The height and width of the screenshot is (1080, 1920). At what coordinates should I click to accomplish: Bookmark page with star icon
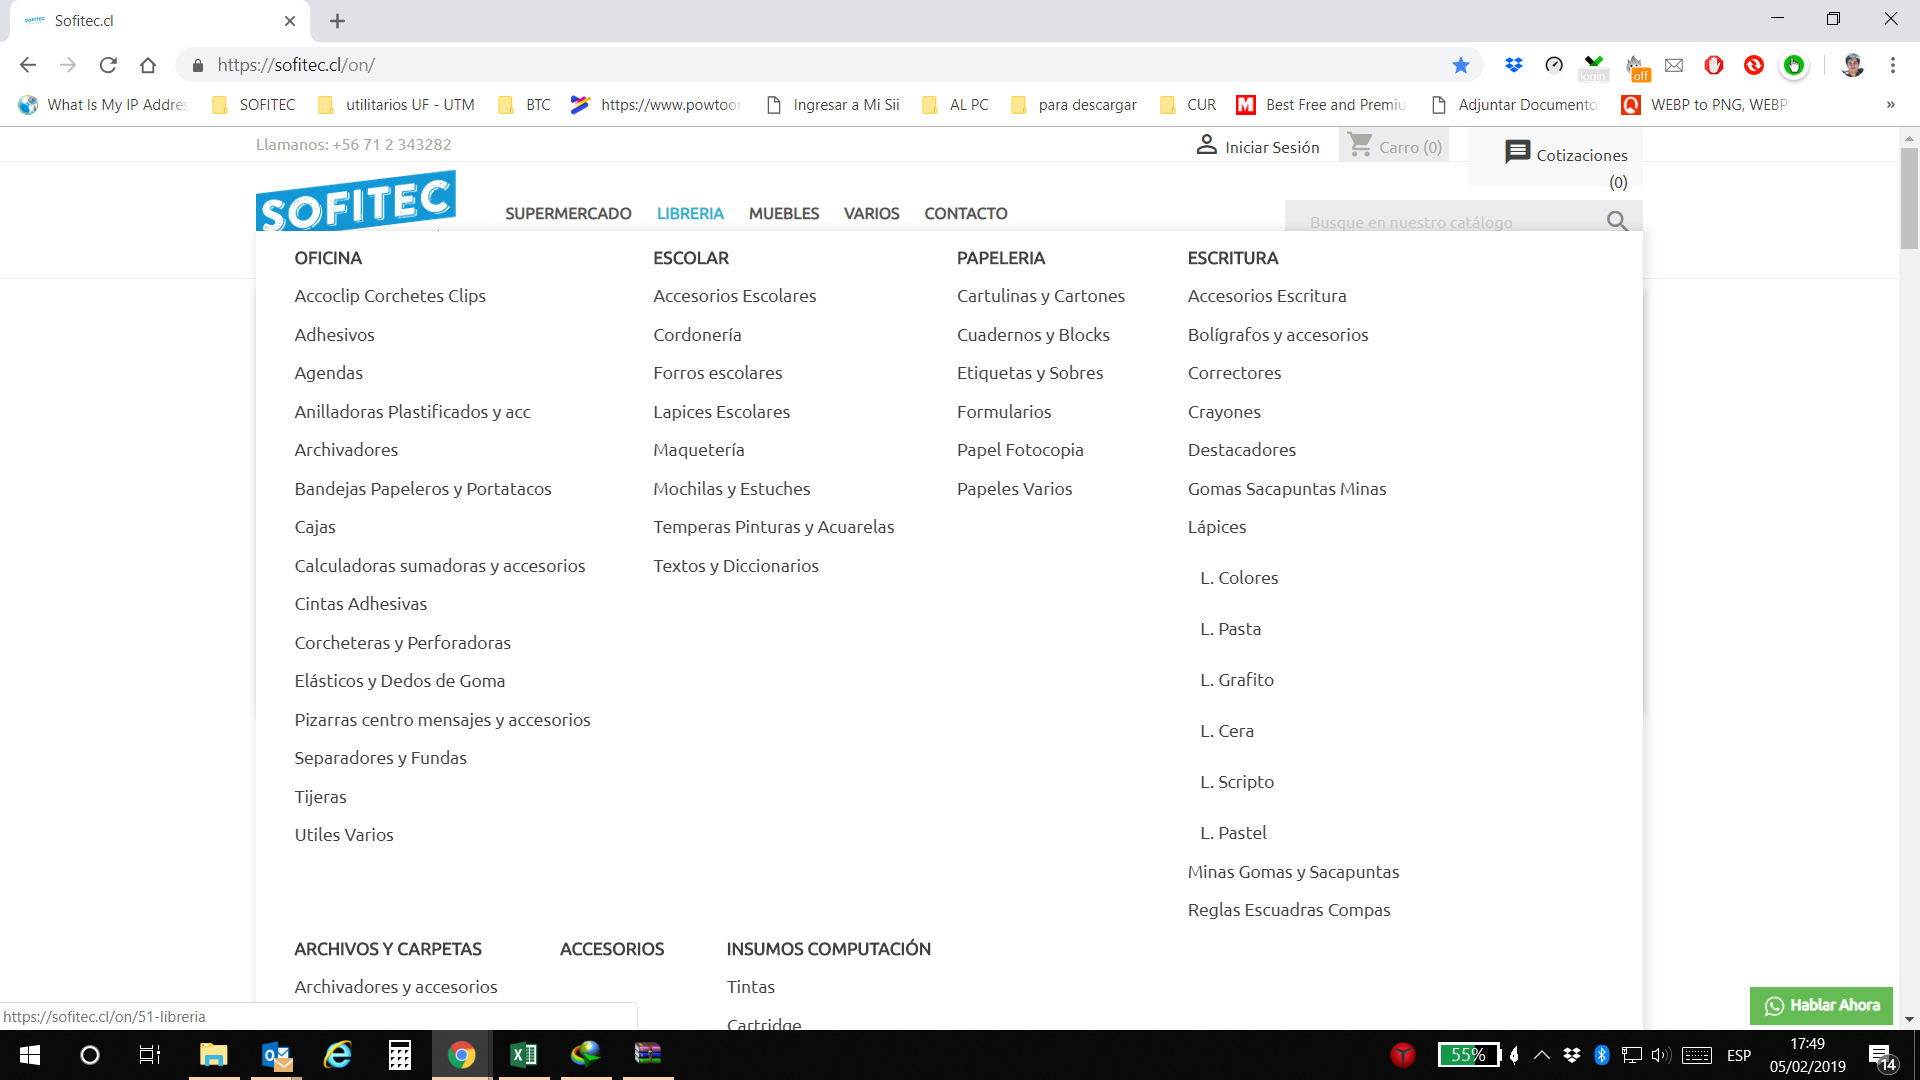click(1461, 65)
